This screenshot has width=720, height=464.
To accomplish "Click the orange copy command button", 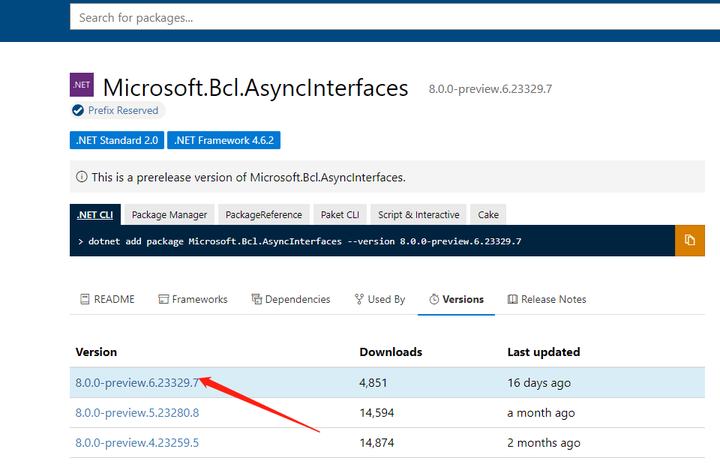I will pyautogui.click(x=690, y=241).
